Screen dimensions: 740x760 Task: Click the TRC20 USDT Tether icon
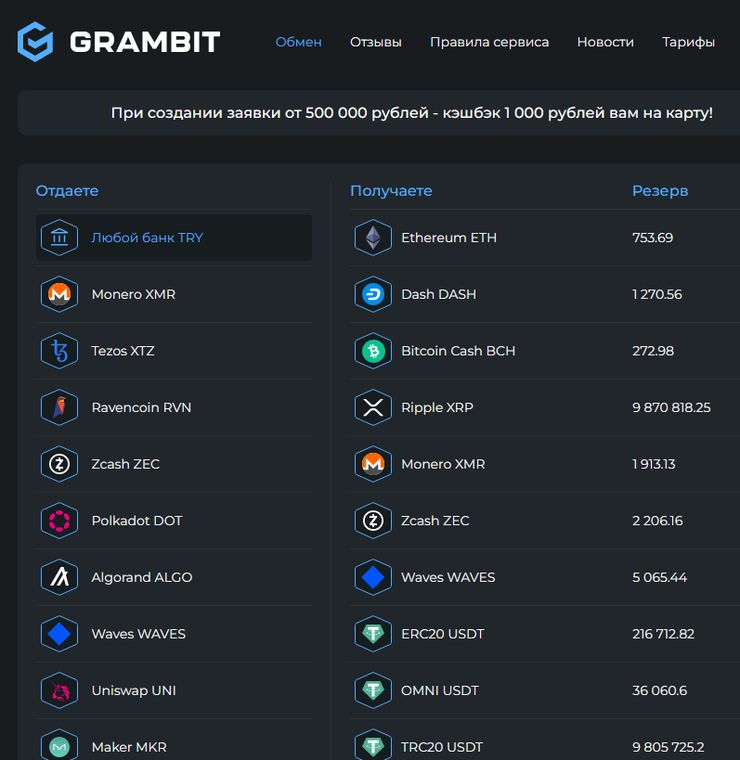click(373, 746)
